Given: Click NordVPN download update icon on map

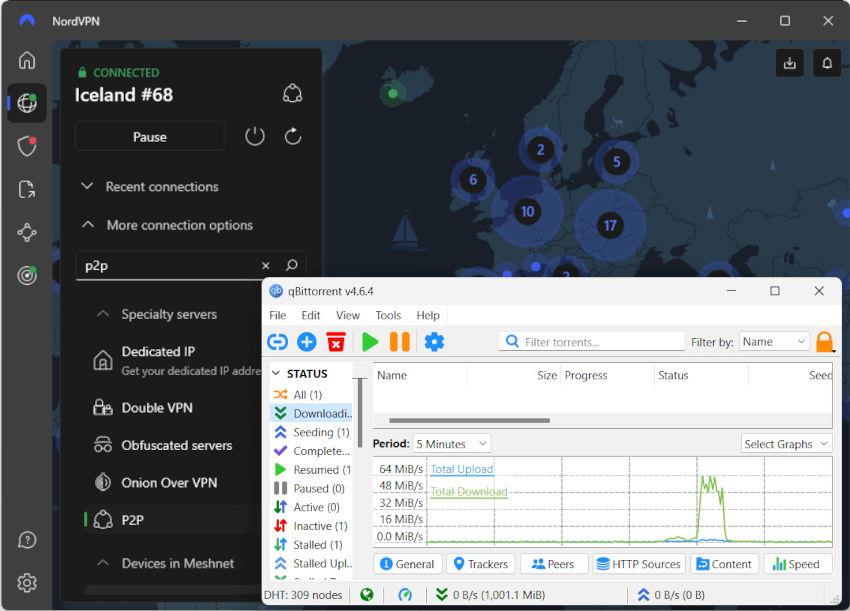Looking at the screenshot, I should click(x=790, y=63).
